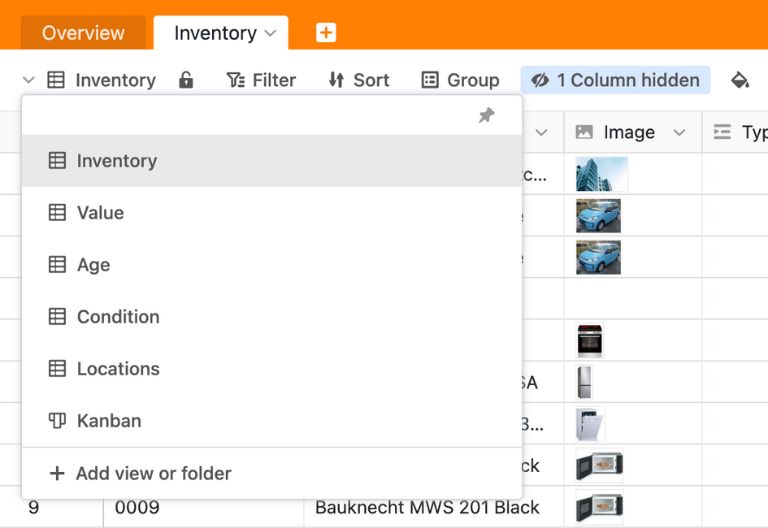The width and height of the screenshot is (768, 528).
Task: Open the building image thumbnail
Action: (x=601, y=174)
